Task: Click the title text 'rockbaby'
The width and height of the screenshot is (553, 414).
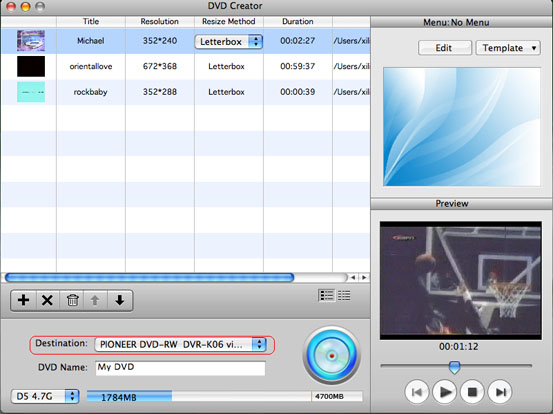Action: pyautogui.click(x=90, y=92)
